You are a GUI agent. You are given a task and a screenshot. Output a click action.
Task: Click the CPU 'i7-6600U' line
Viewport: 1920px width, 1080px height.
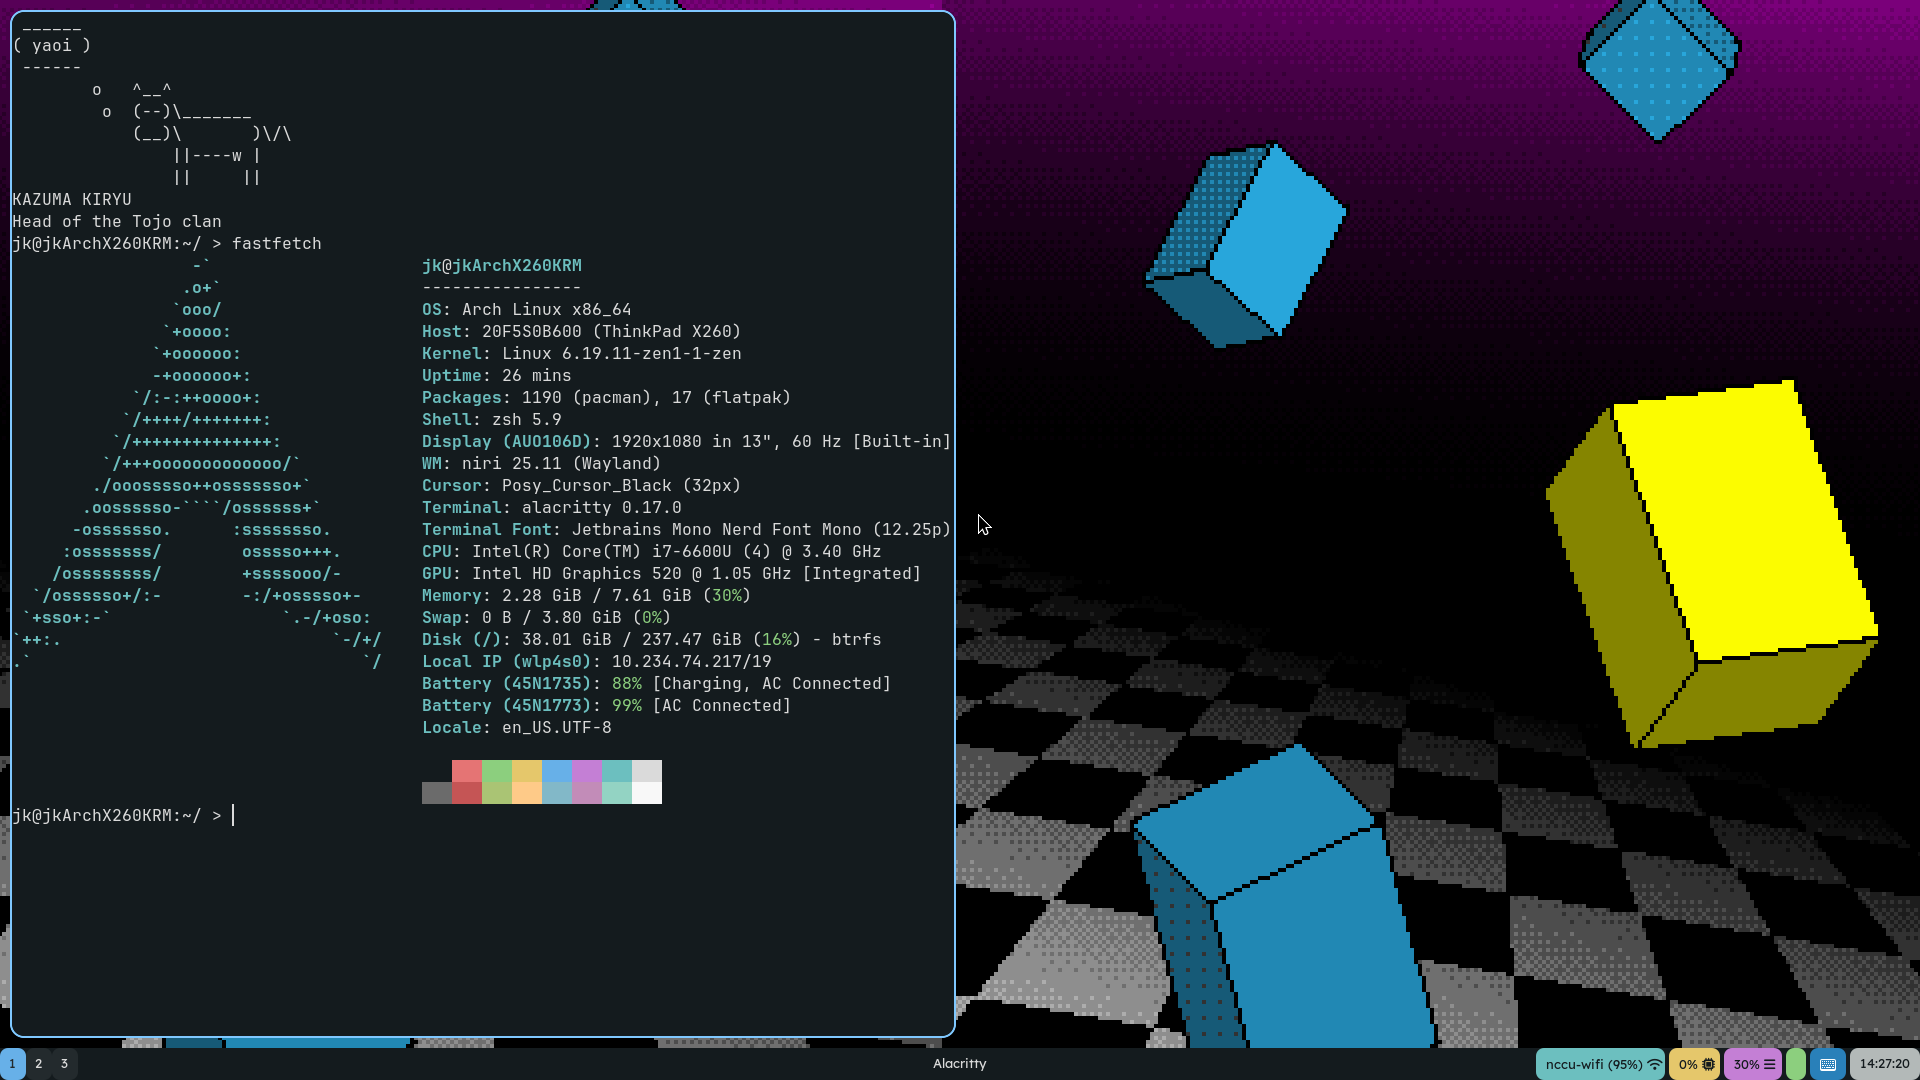652,552
